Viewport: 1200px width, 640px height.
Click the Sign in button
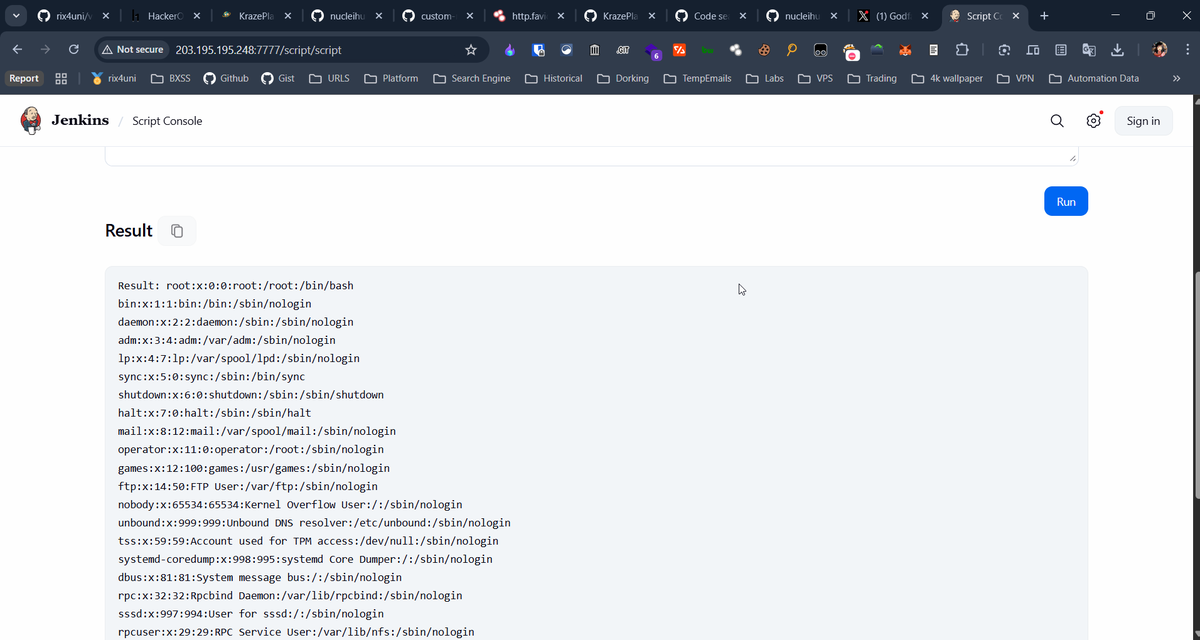(1143, 121)
